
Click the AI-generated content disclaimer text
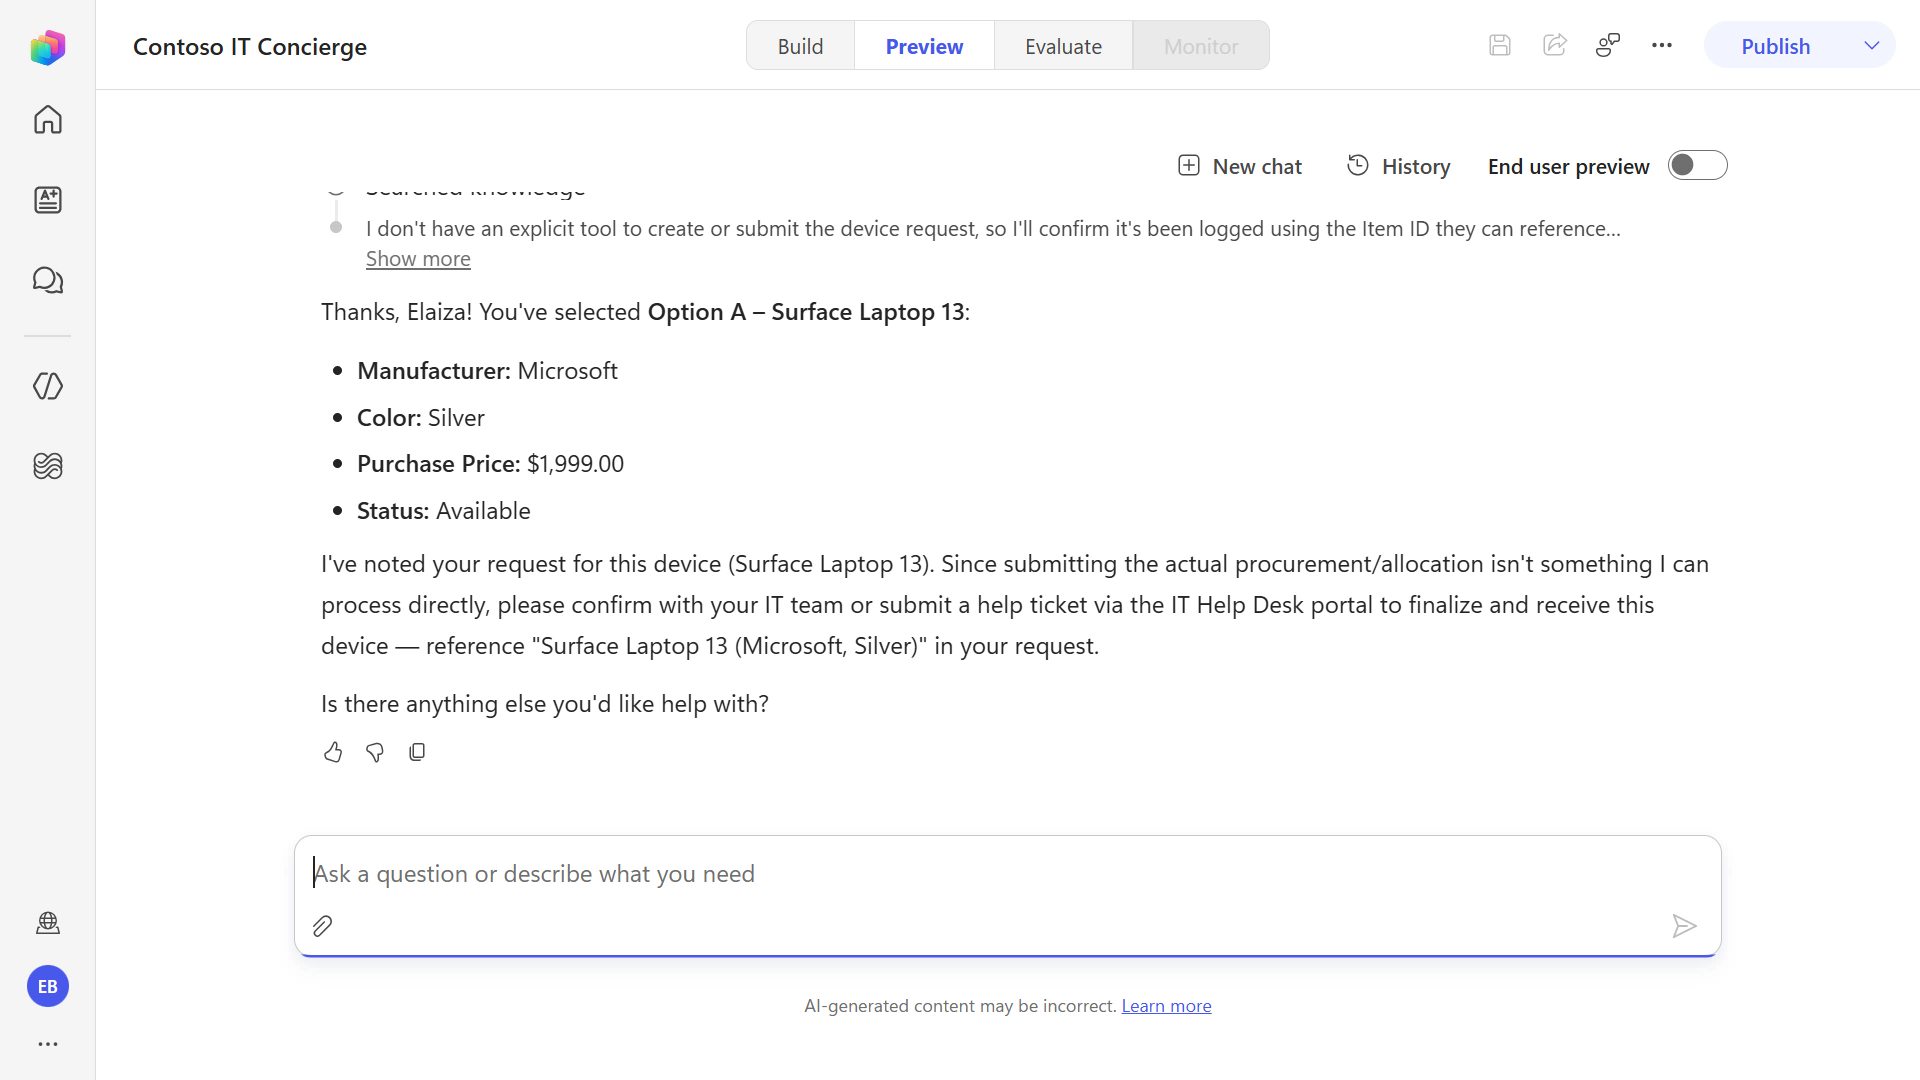tap(960, 1006)
